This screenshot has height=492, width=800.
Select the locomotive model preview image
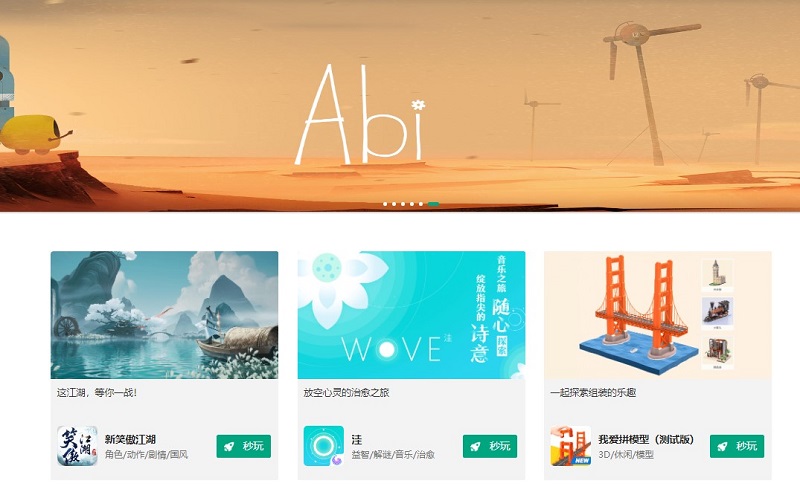tap(717, 311)
